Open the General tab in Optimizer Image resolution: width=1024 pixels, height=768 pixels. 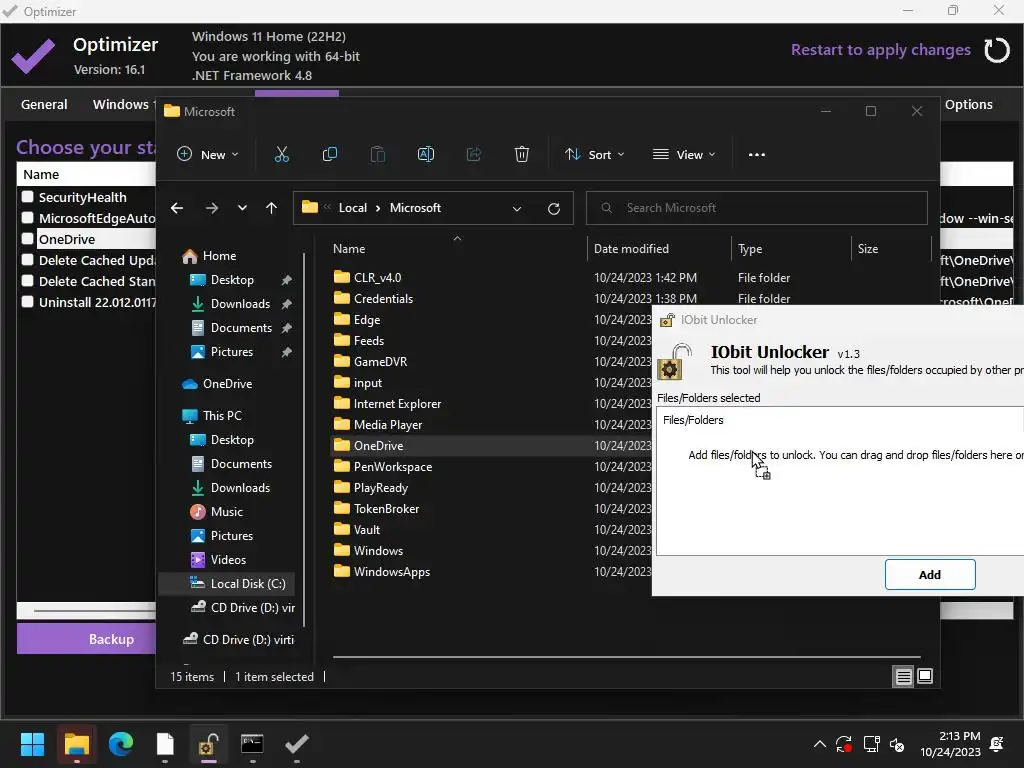(44, 104)
